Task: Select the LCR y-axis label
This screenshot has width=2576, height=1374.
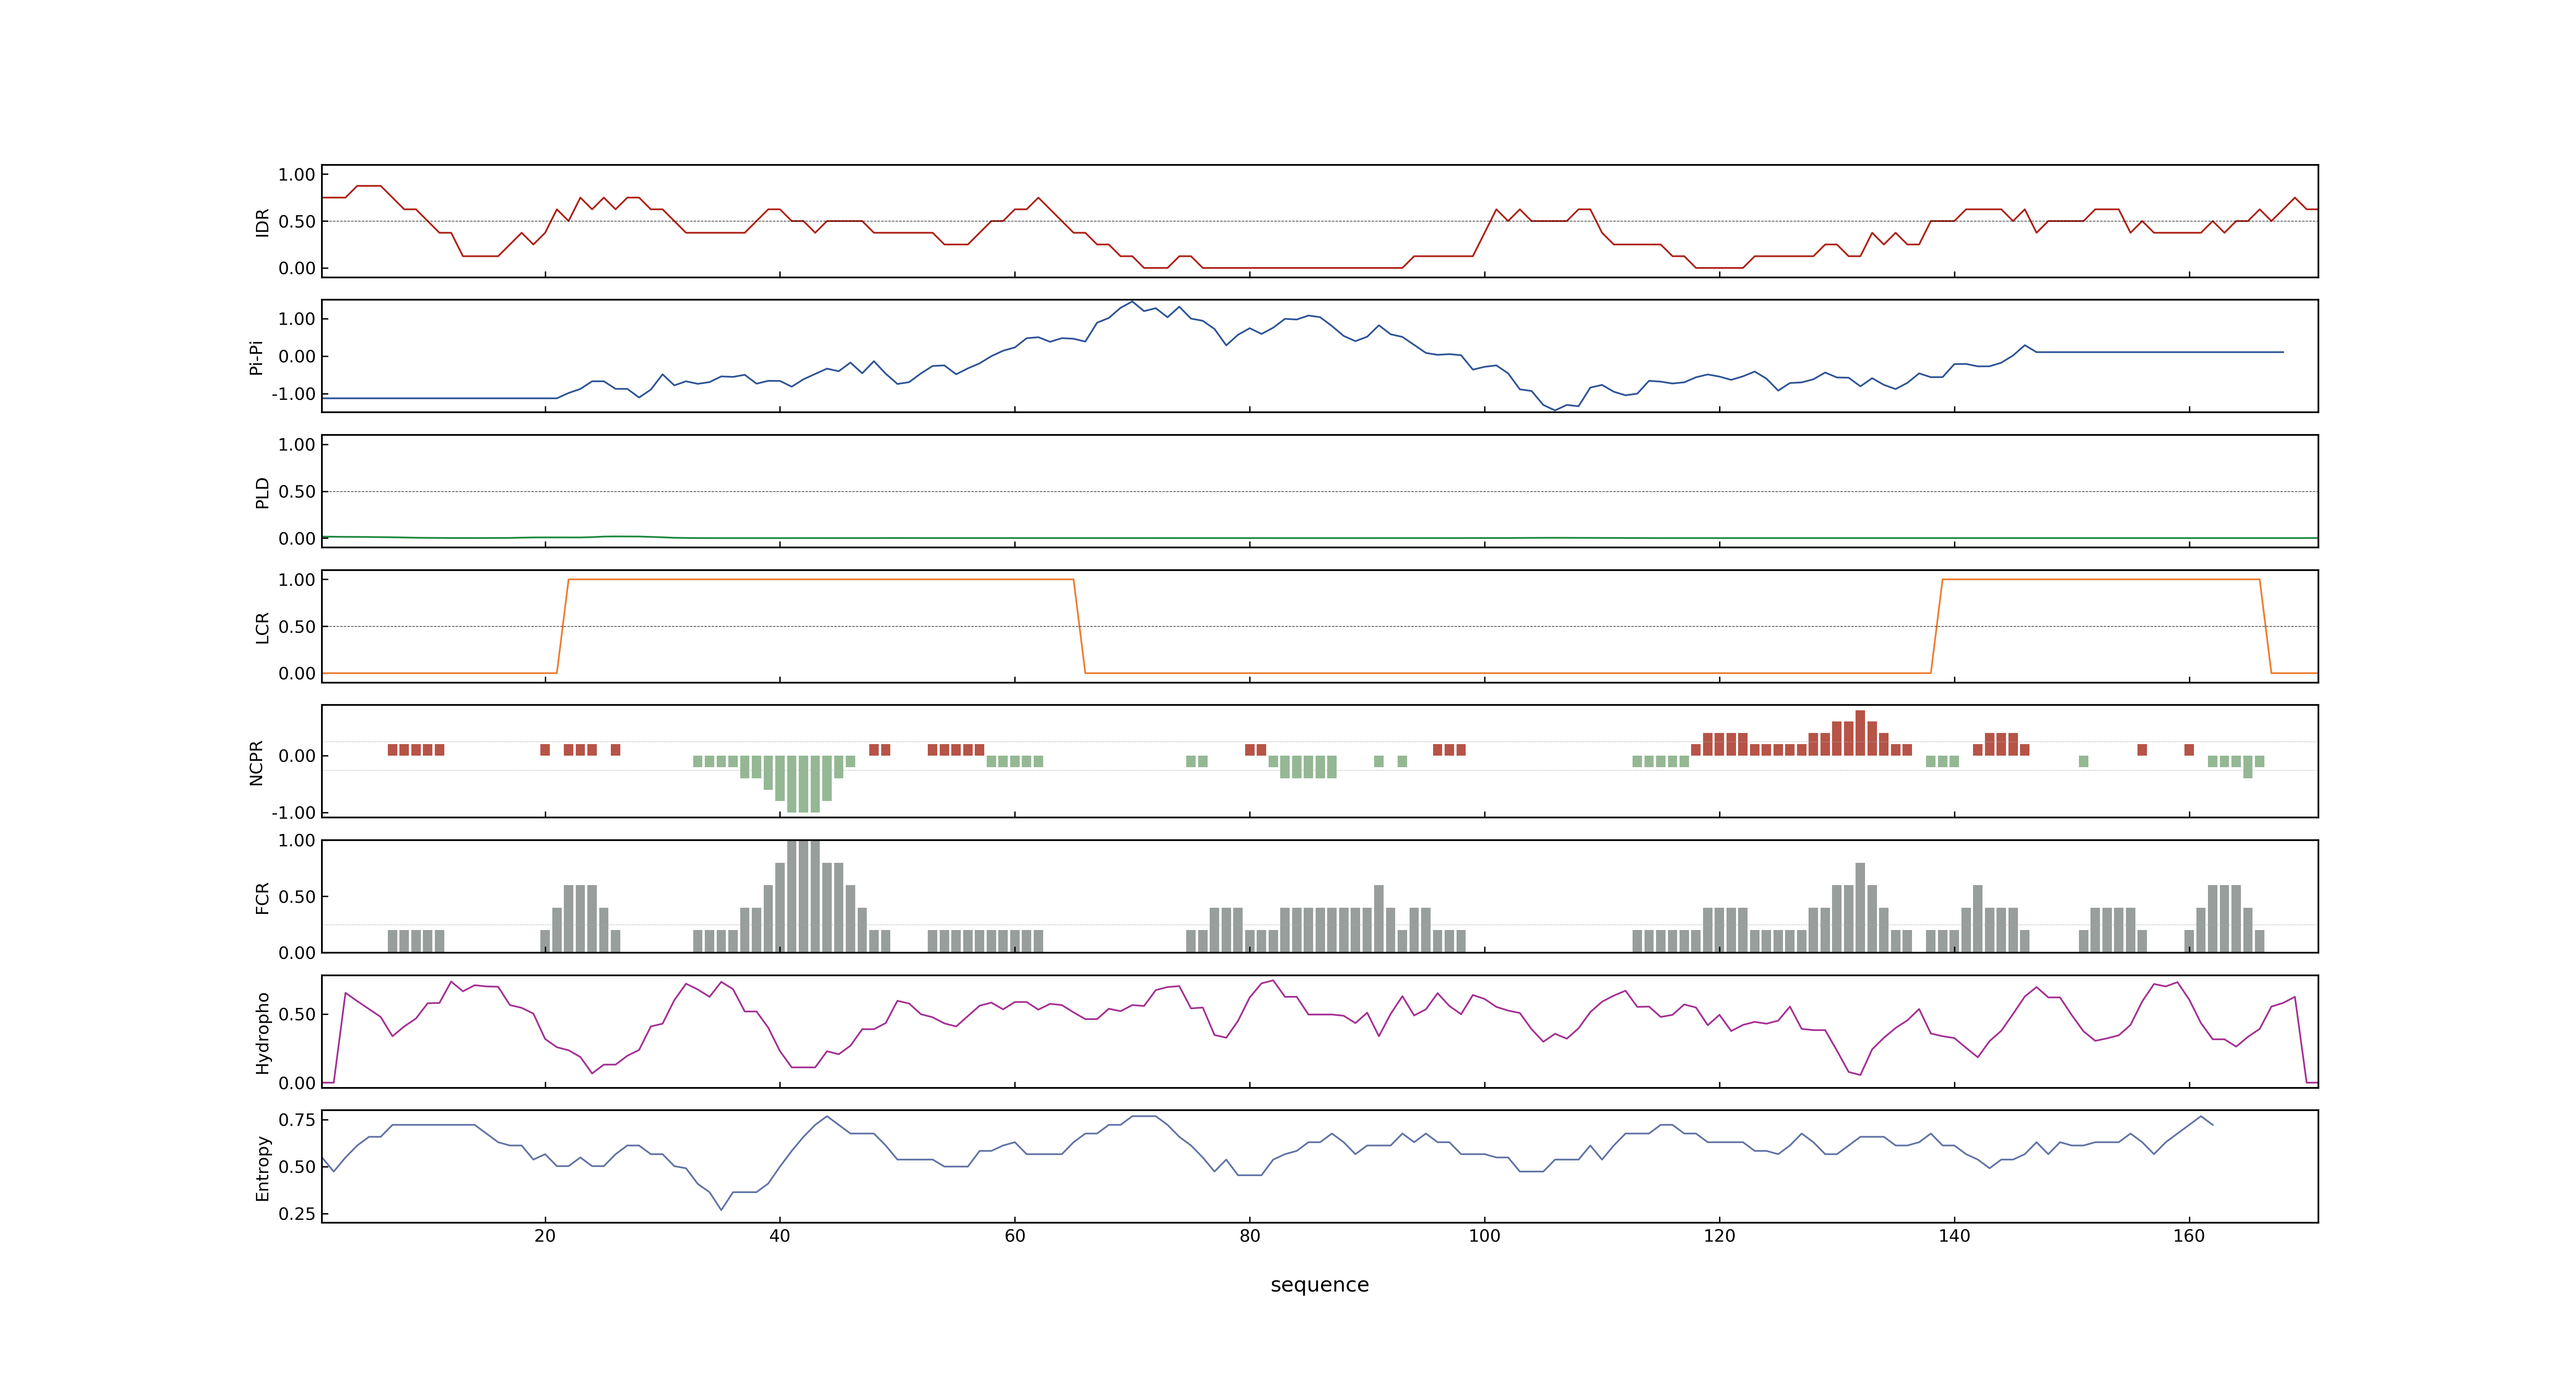Action: (262, 627)
